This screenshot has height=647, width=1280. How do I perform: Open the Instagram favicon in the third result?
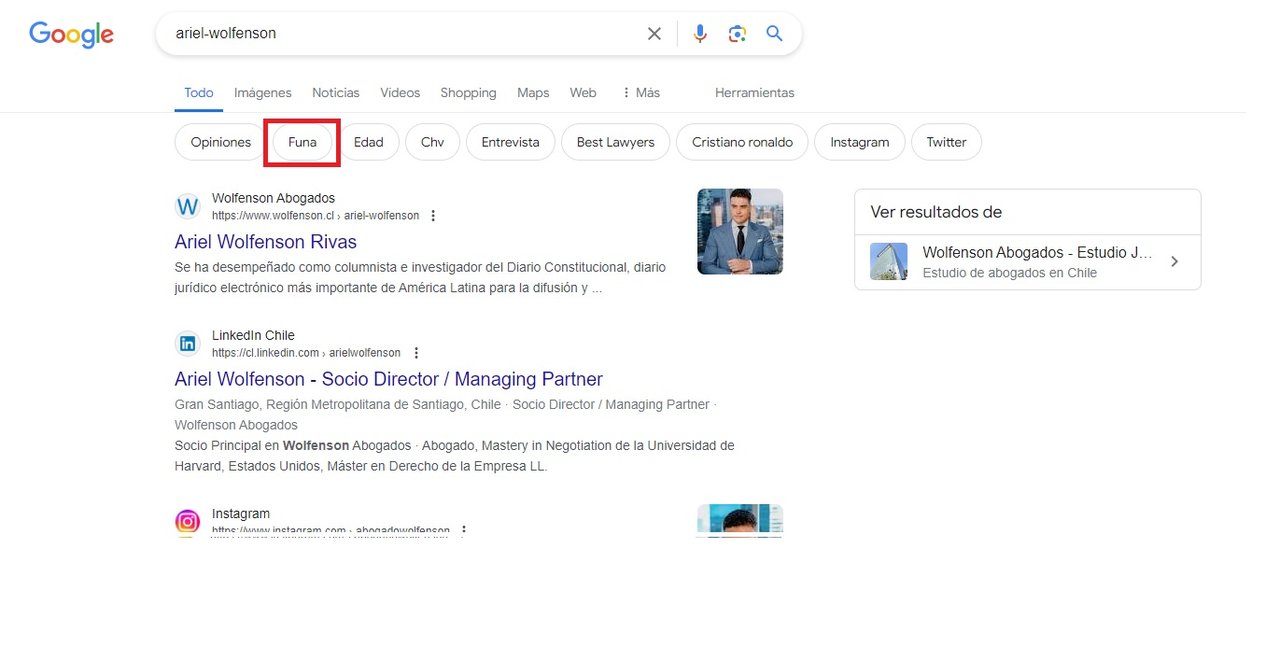[188, 522]
